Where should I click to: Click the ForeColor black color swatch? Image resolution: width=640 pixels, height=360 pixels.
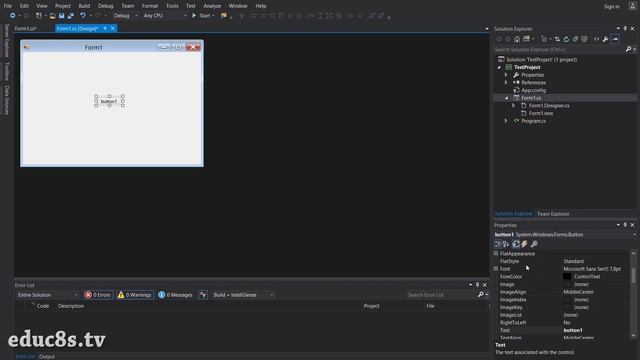pos(567,276)
